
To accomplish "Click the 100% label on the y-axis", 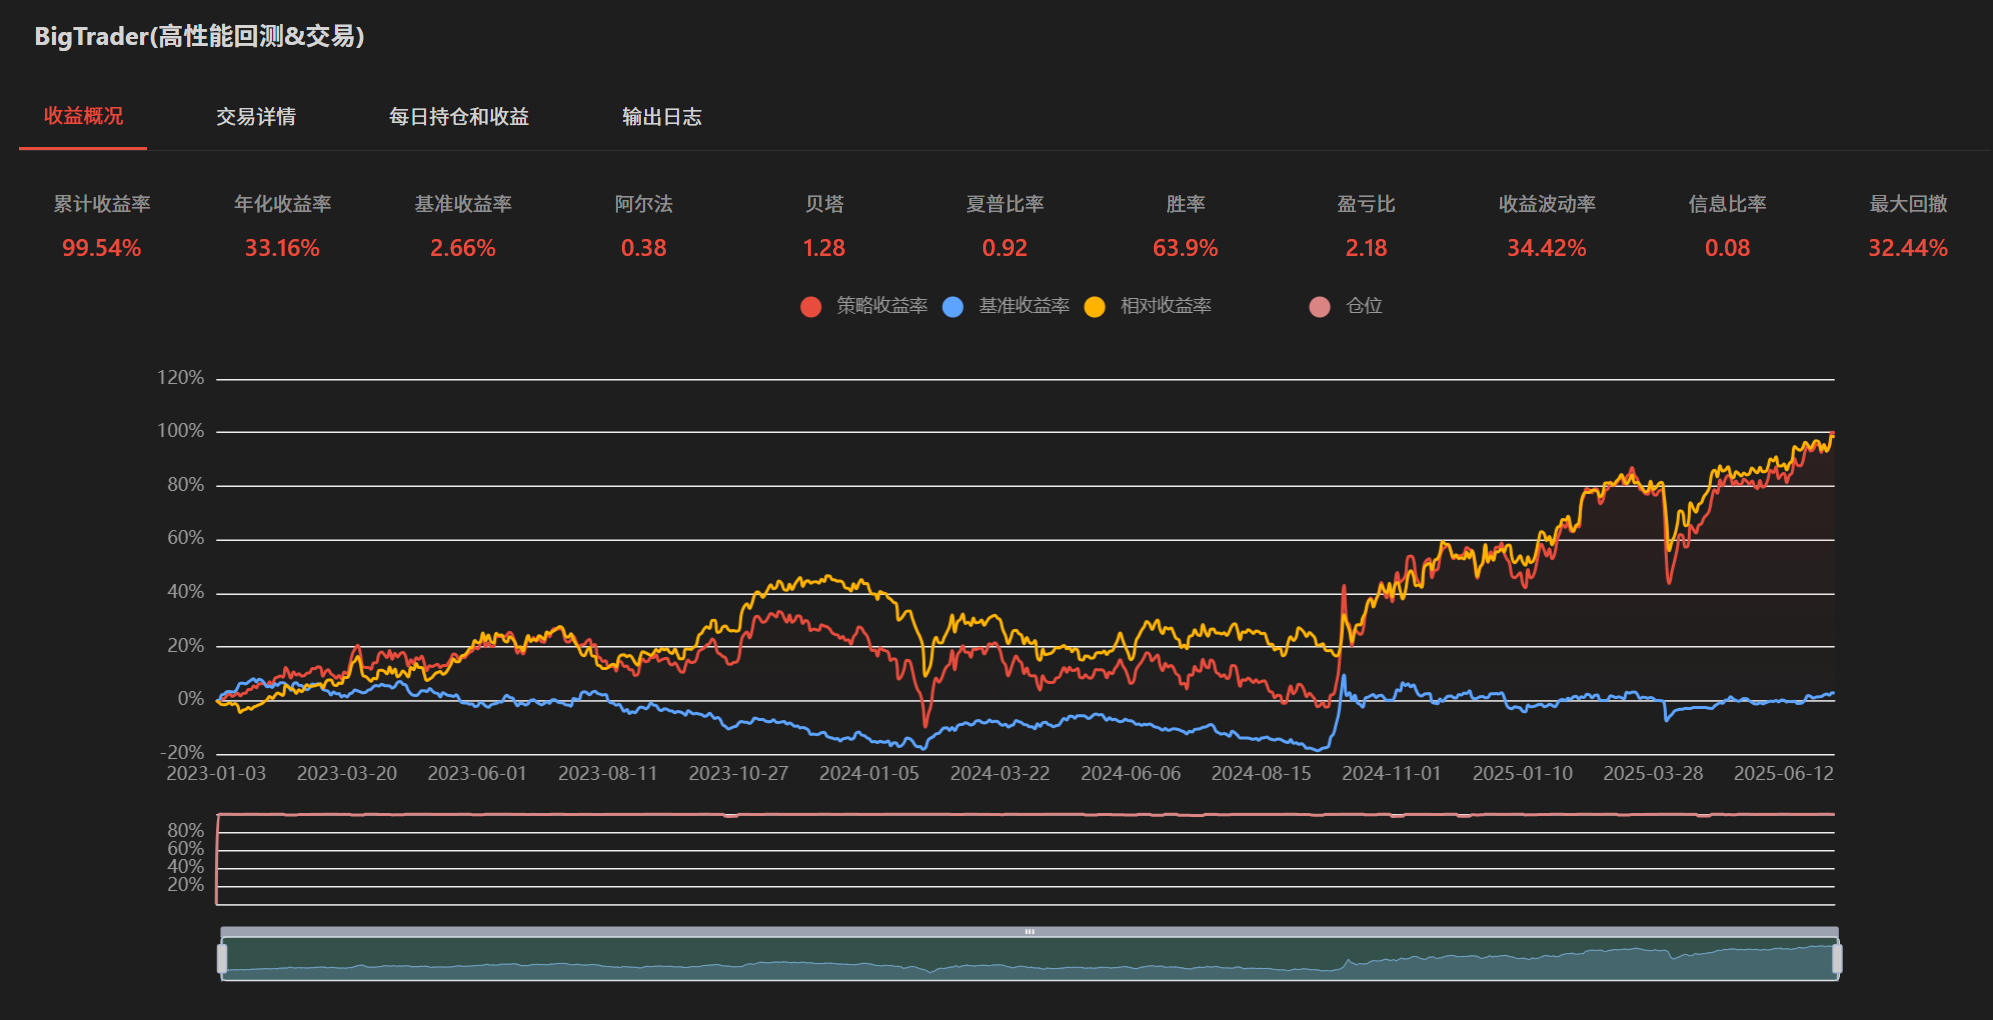I will tap(181, 431).
